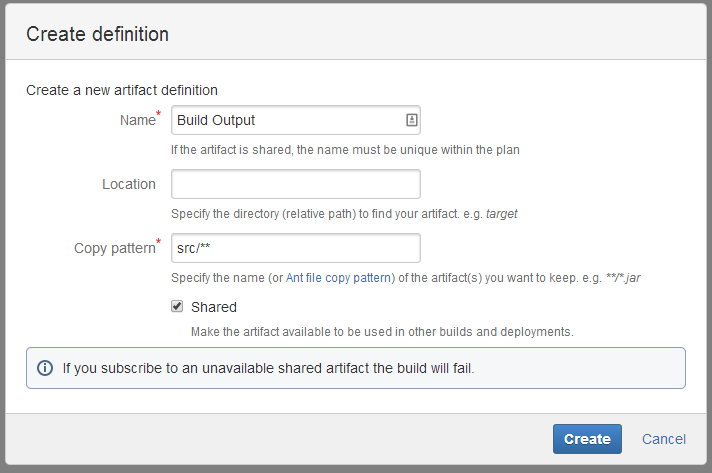Click the Shared checkbox label text
Viewport: 712px width, 473px height.
[x=213, y=307]
